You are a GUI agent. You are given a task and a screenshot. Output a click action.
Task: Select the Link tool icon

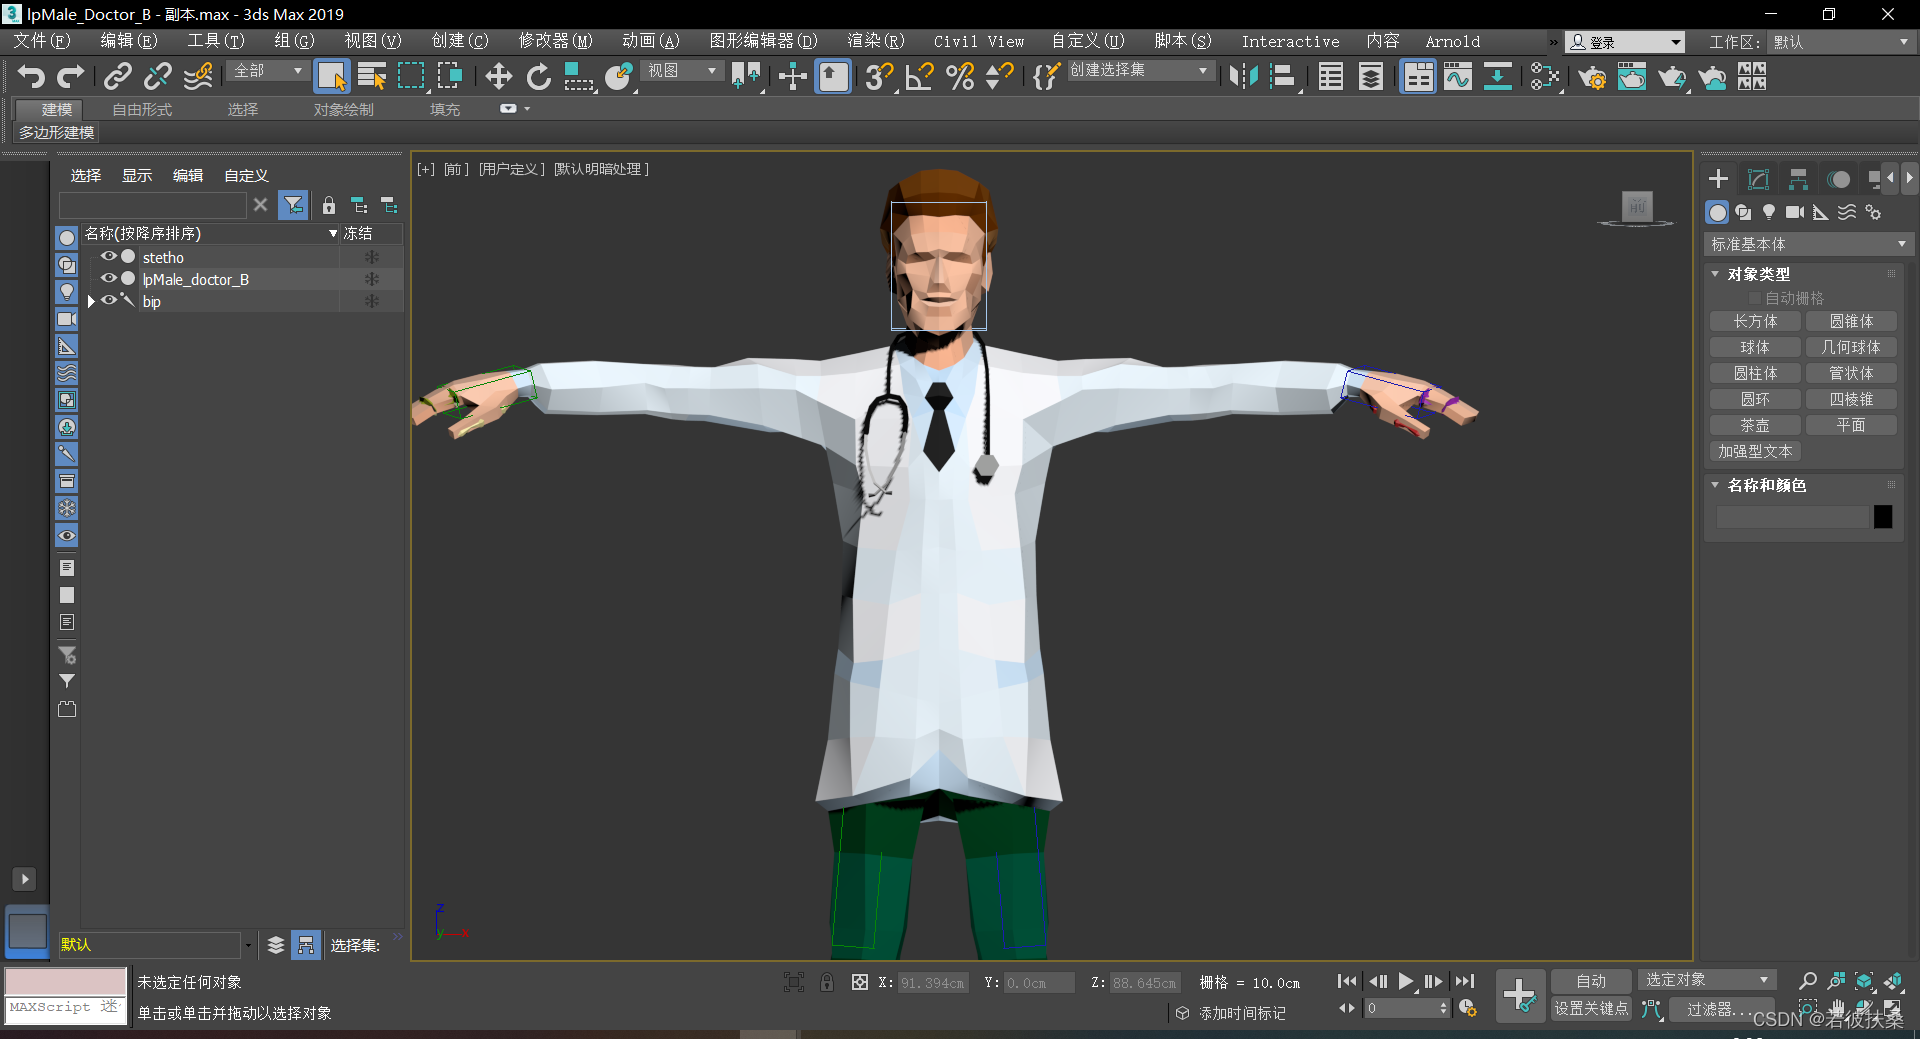118,76
